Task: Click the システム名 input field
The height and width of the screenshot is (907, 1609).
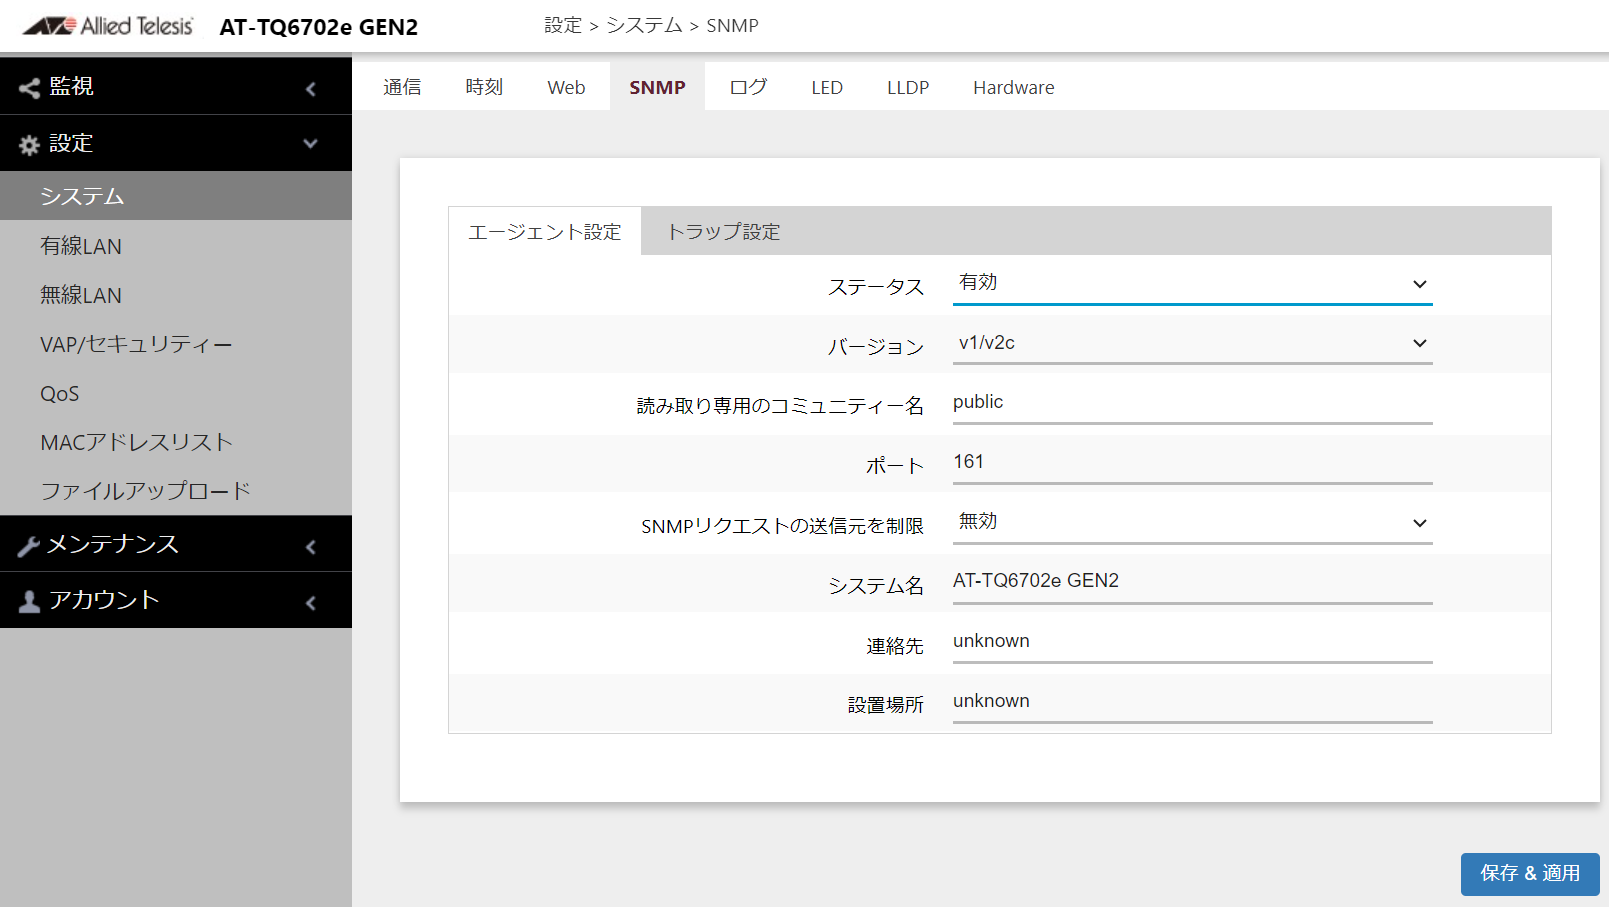Action: point(1192,582)
